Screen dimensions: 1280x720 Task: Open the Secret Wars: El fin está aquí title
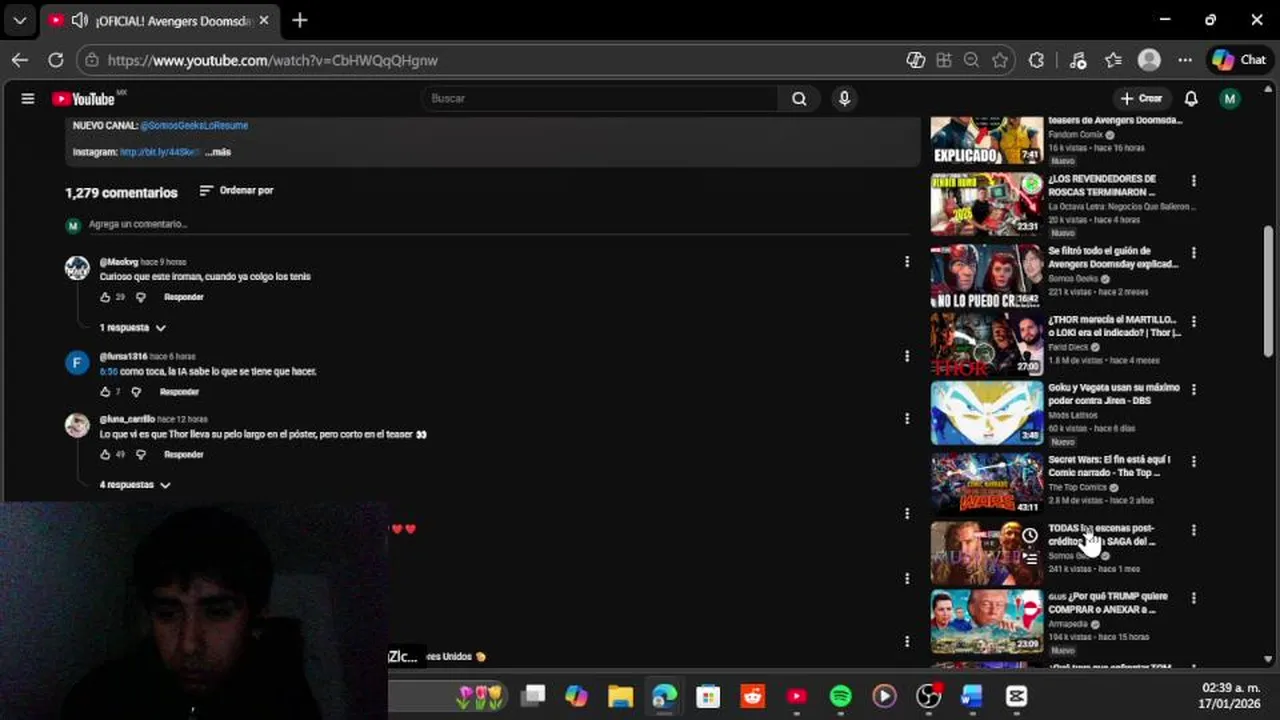(1108, 466)
